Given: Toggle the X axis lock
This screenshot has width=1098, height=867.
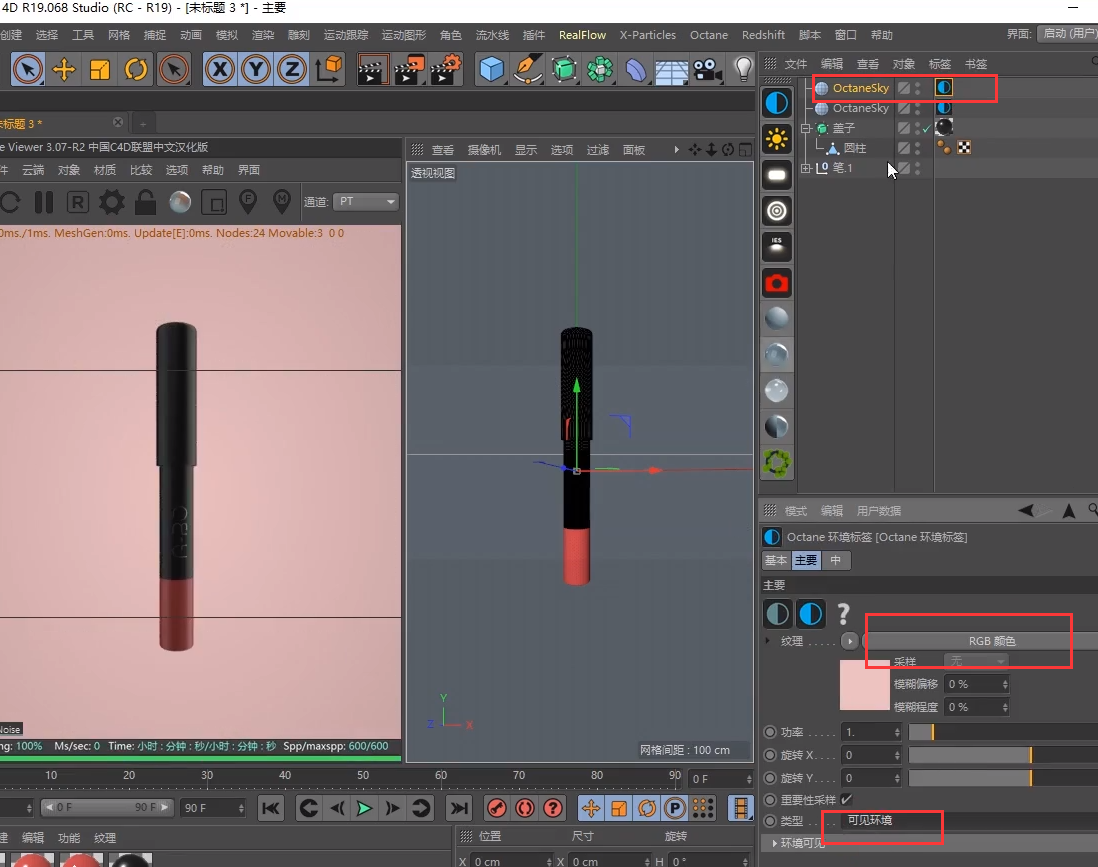Looking at the screenshot, I should (220, 70).
